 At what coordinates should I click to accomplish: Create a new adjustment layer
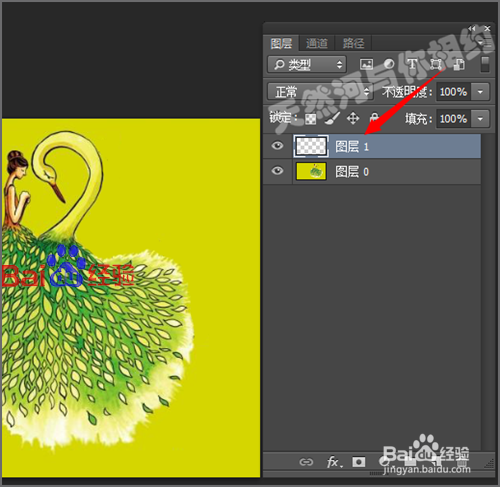coord(384,462)
